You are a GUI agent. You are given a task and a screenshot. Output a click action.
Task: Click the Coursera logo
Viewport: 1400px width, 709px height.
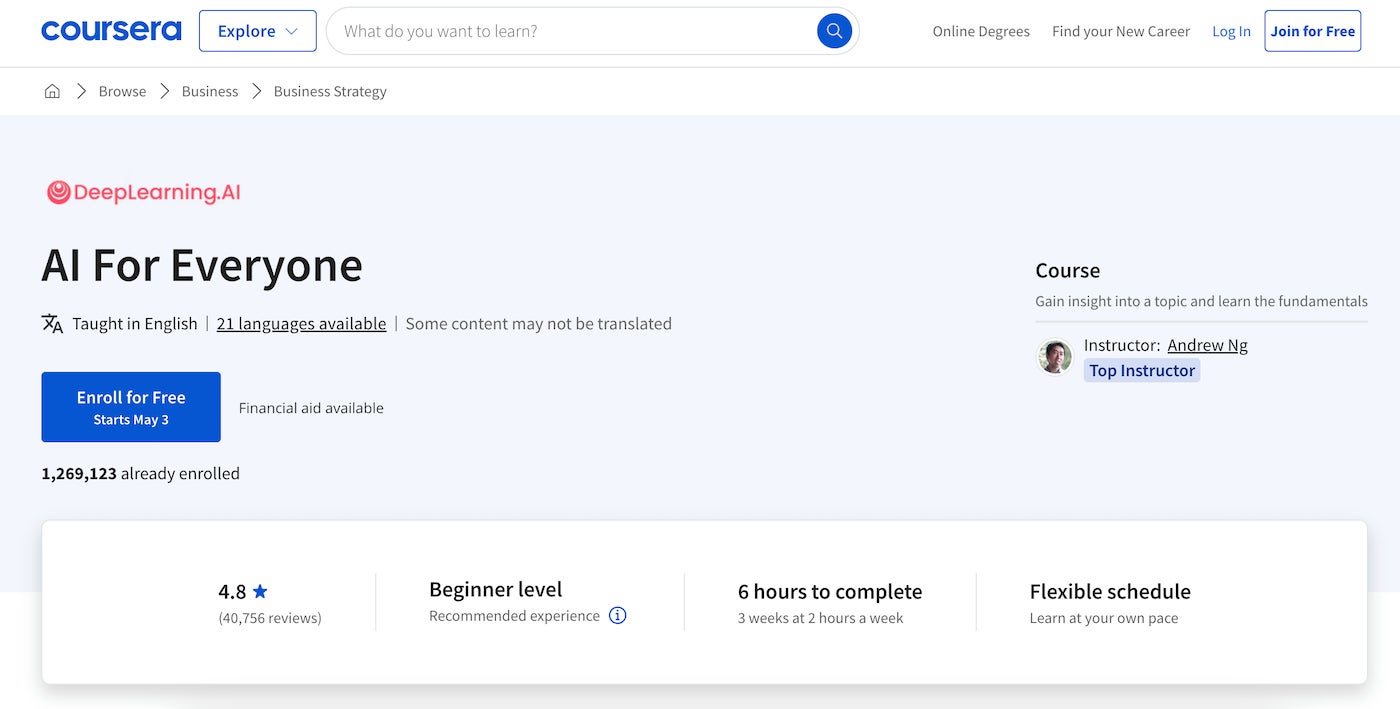[111, 31]
